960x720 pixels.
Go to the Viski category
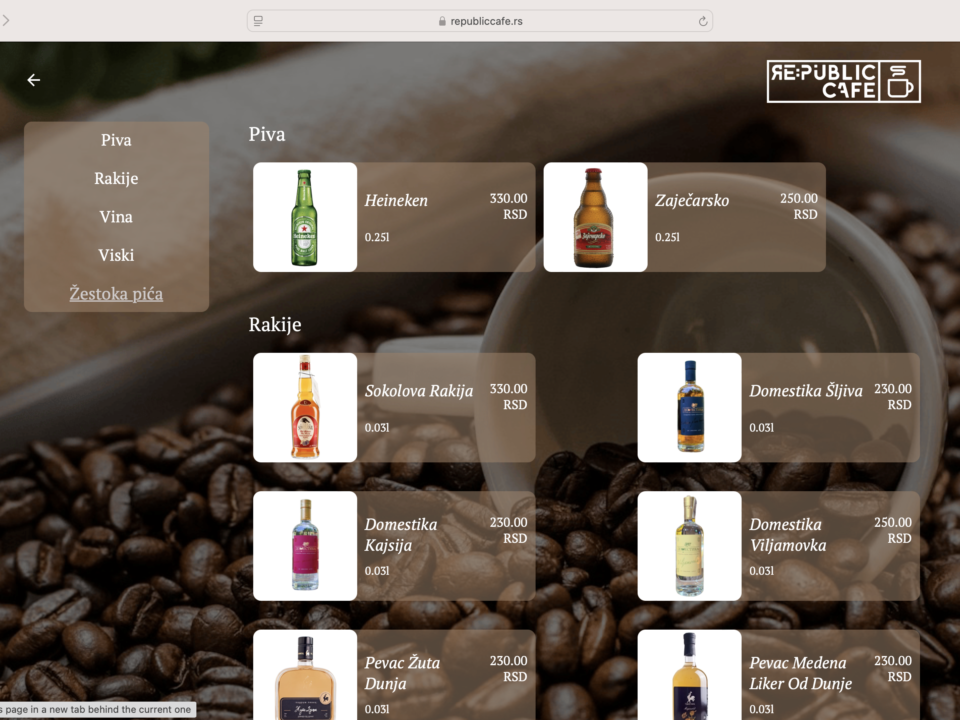click(x=116, y=255)
